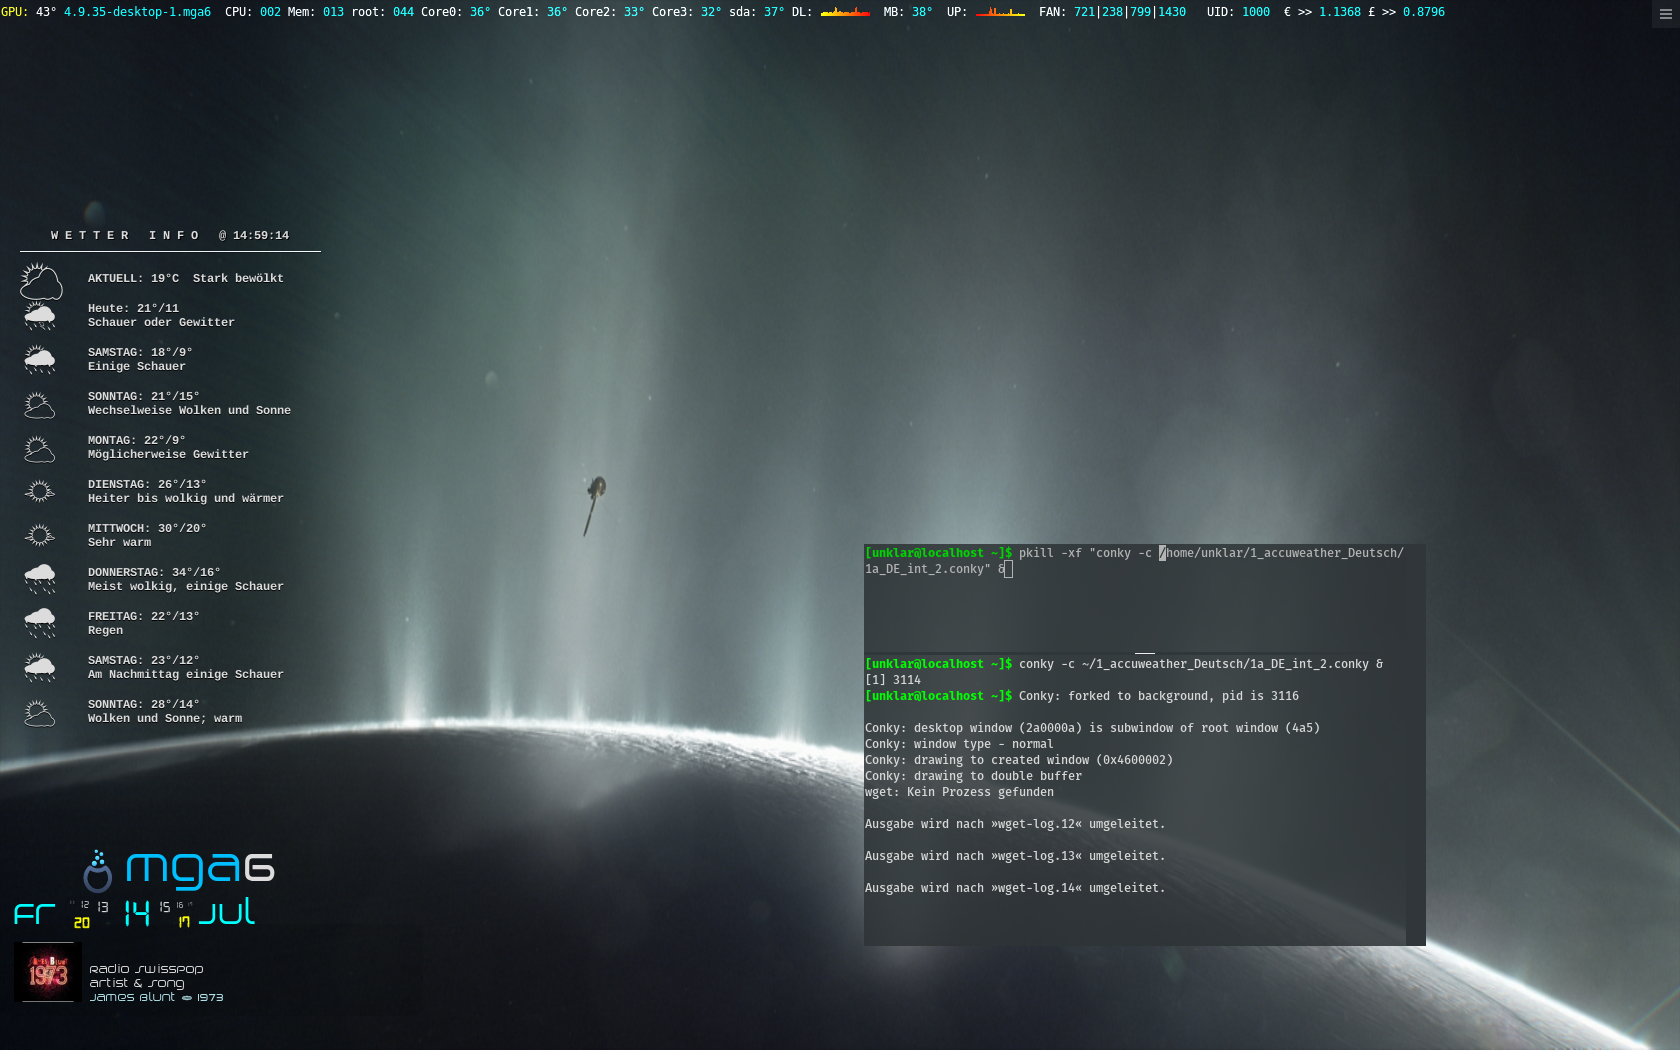Click the SONNTAG 21°/15° partly cloudy icon

click(40, 404)
